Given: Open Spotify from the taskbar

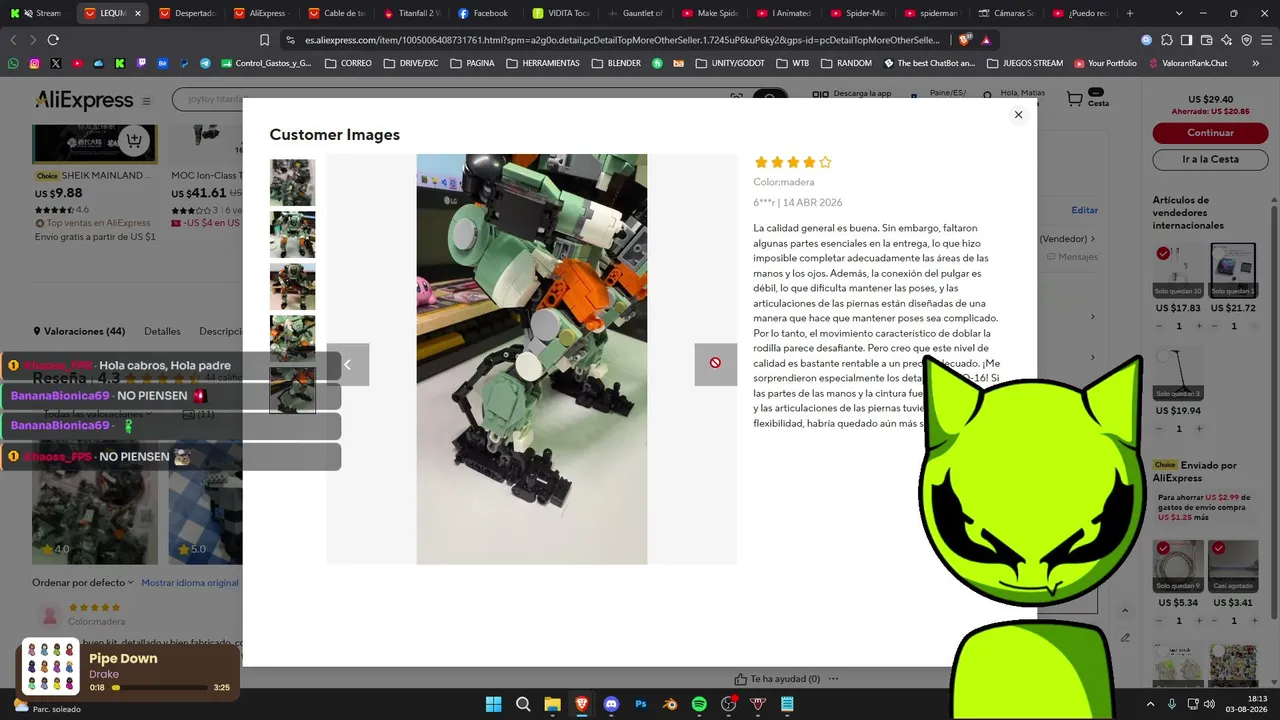Looking at the screenshot, I should tap(699, 704).
